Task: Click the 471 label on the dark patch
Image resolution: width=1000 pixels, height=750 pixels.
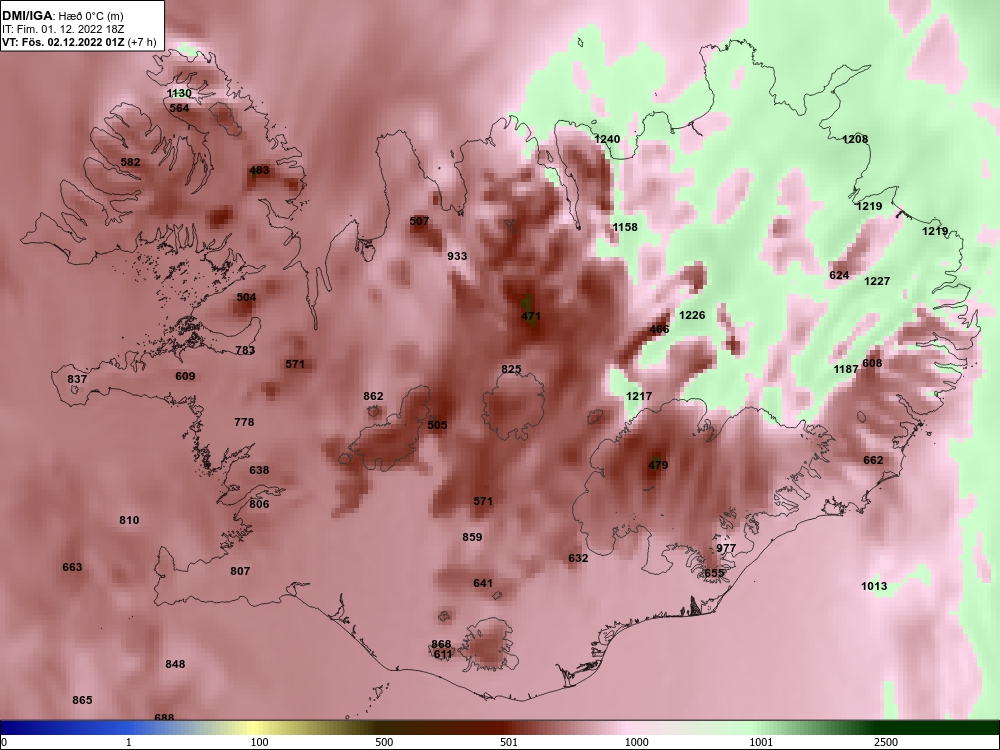Action: coord(531,316)
